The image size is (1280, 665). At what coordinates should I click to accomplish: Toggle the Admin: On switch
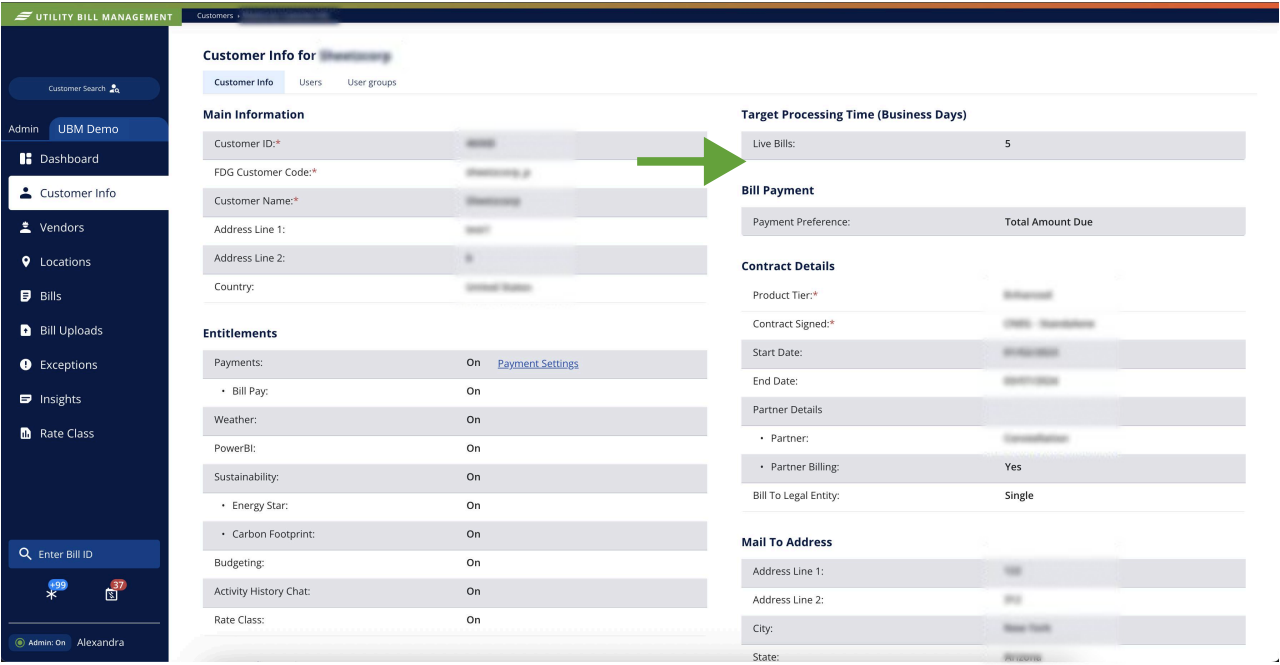(40, 642)
